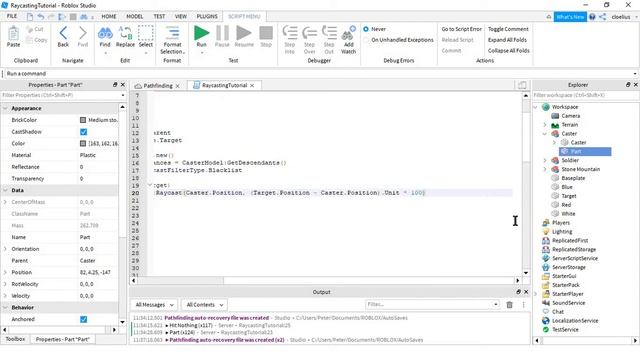Click Step Over debugger icon

(309, 33)
